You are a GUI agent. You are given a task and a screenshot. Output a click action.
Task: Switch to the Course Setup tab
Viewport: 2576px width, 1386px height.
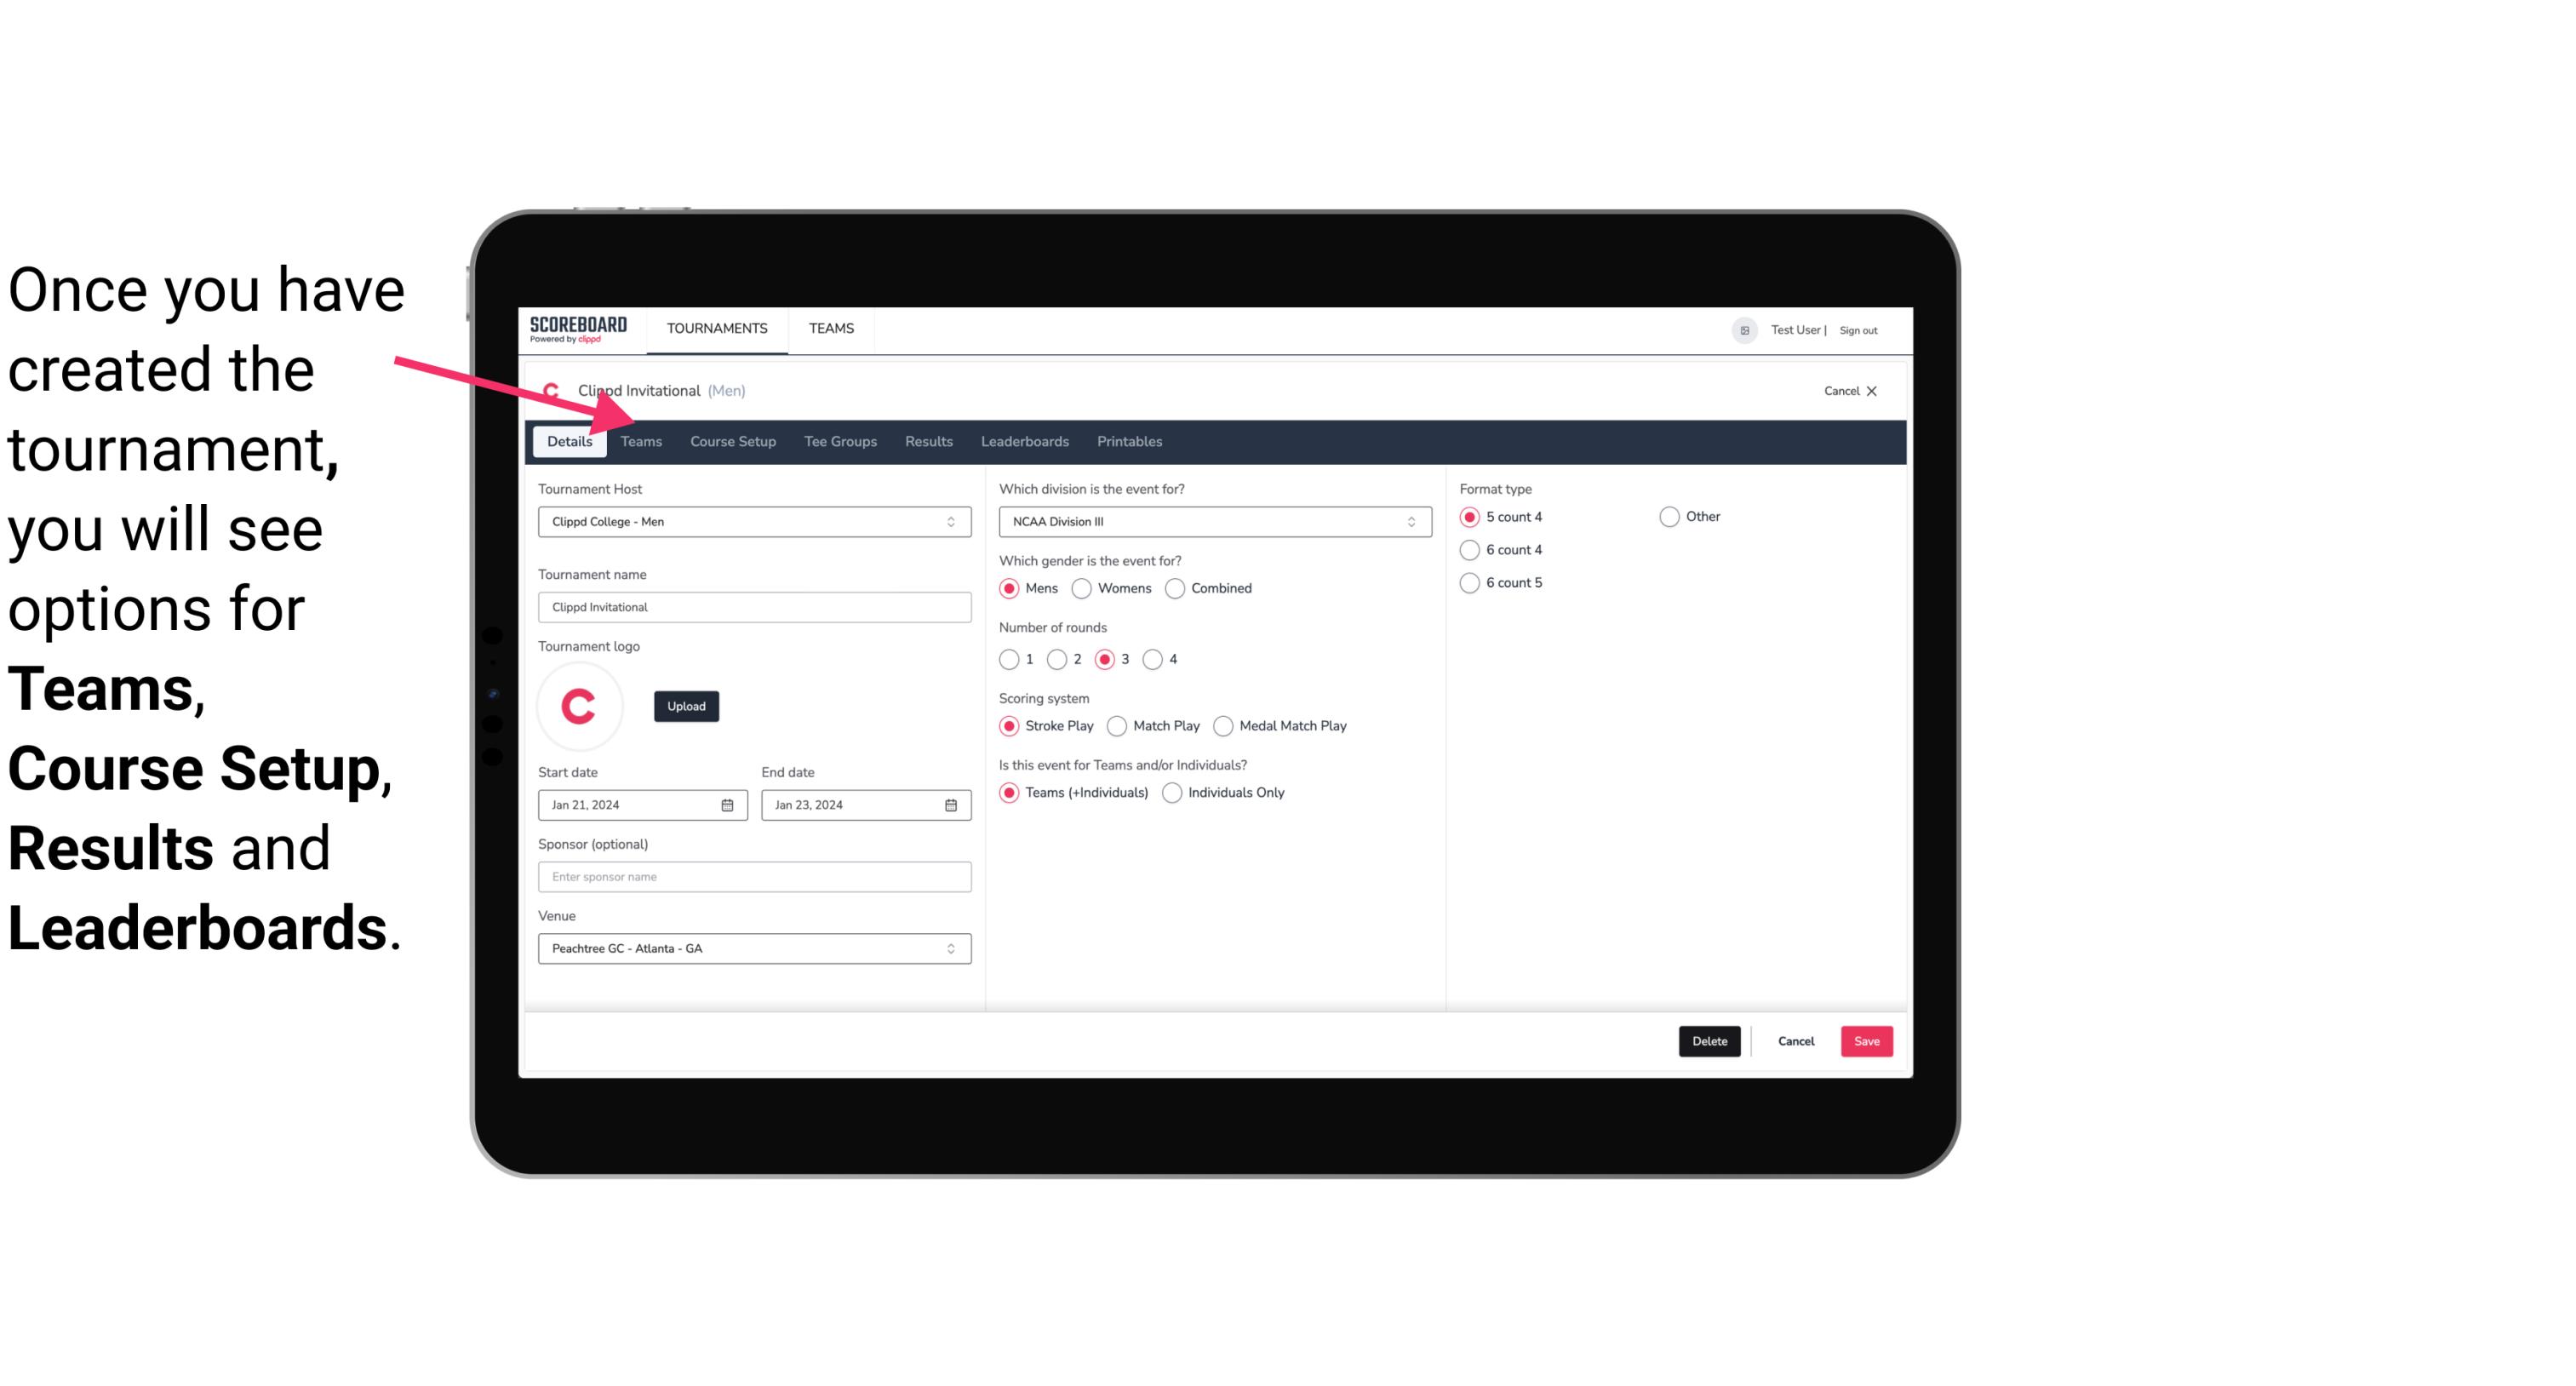click(x=732, y=440)
